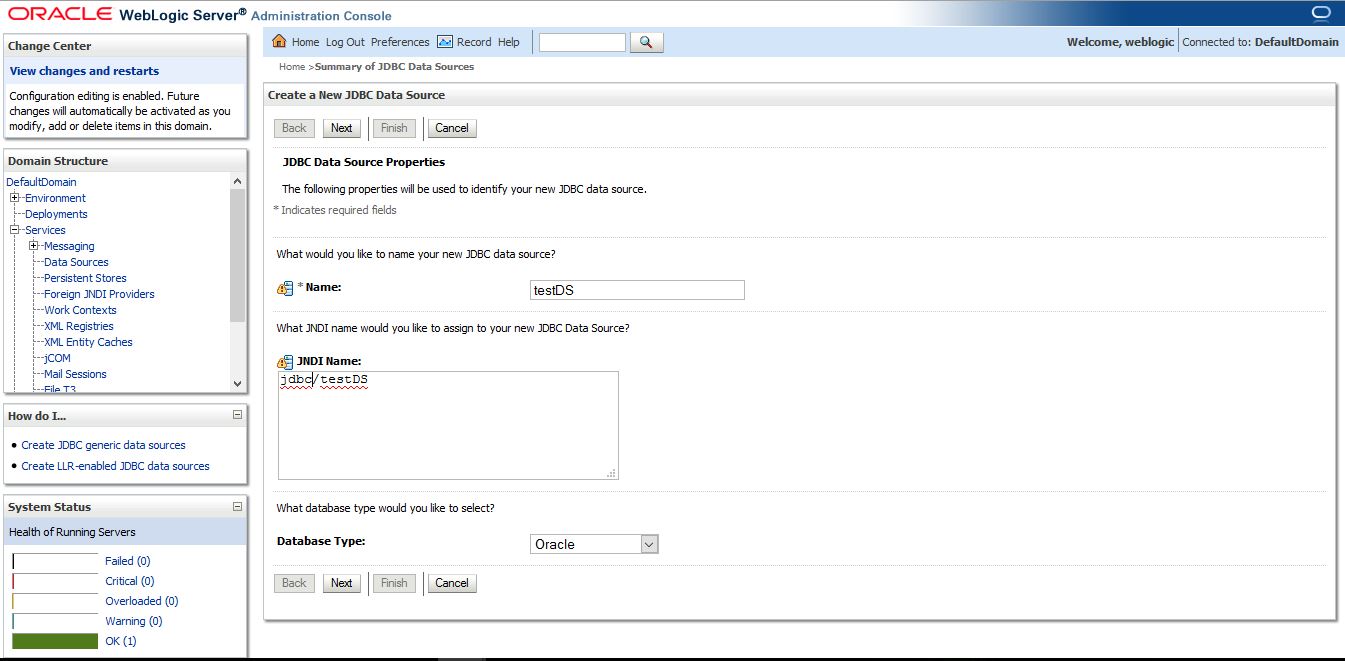Image resolution: width=1345 pixels, height=661 pixels.
Task: Collapse the Services tree node
Action: tap(15, 230)
